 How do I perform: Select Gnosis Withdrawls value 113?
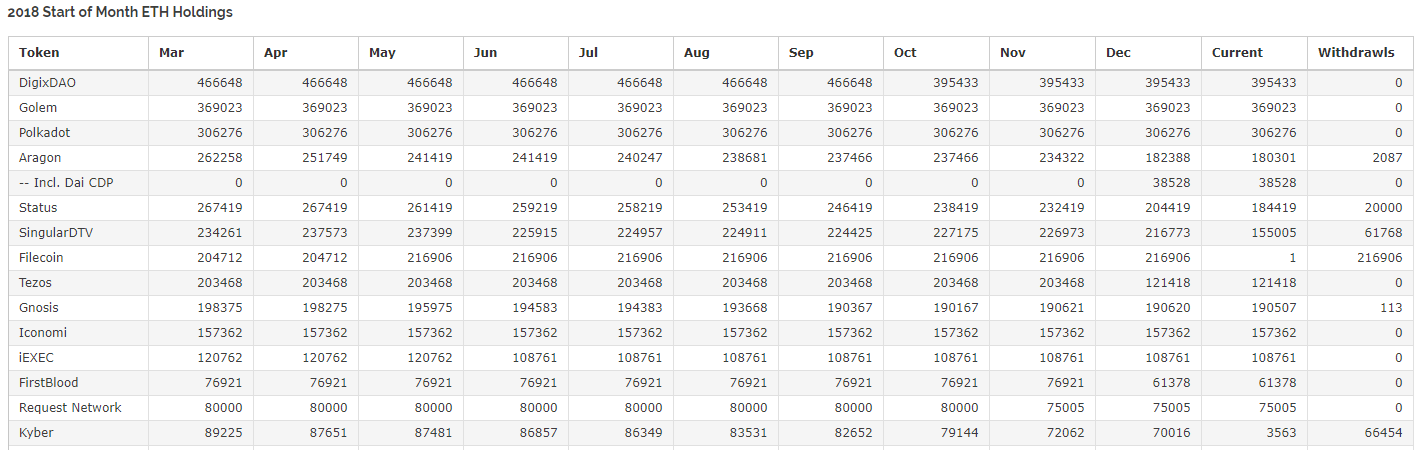tap(1391, 308)
